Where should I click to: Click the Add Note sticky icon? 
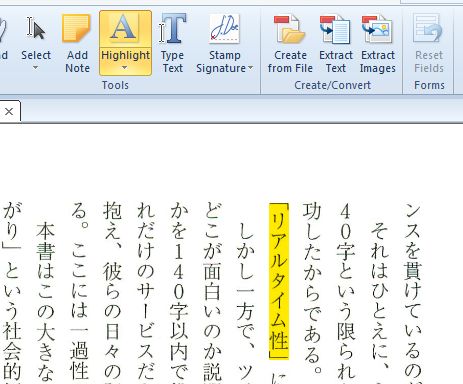coord(77,28)
